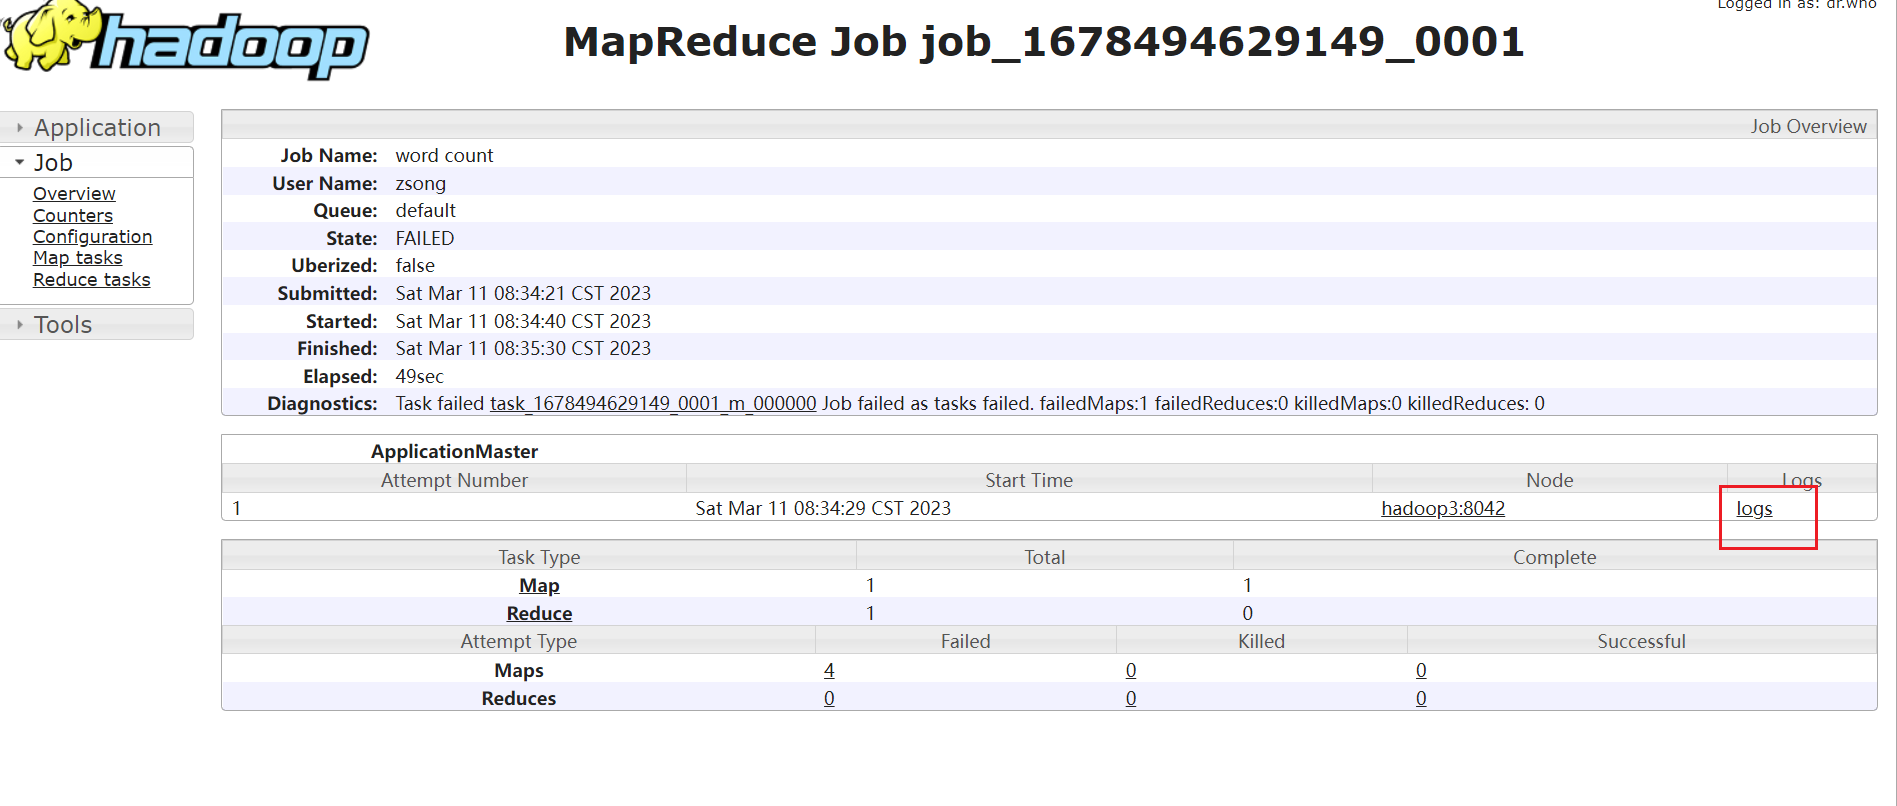This screenshot has width=1897, height=806.
Task: Click the Hadoop elephant logo
Action: tap(186, 40)
